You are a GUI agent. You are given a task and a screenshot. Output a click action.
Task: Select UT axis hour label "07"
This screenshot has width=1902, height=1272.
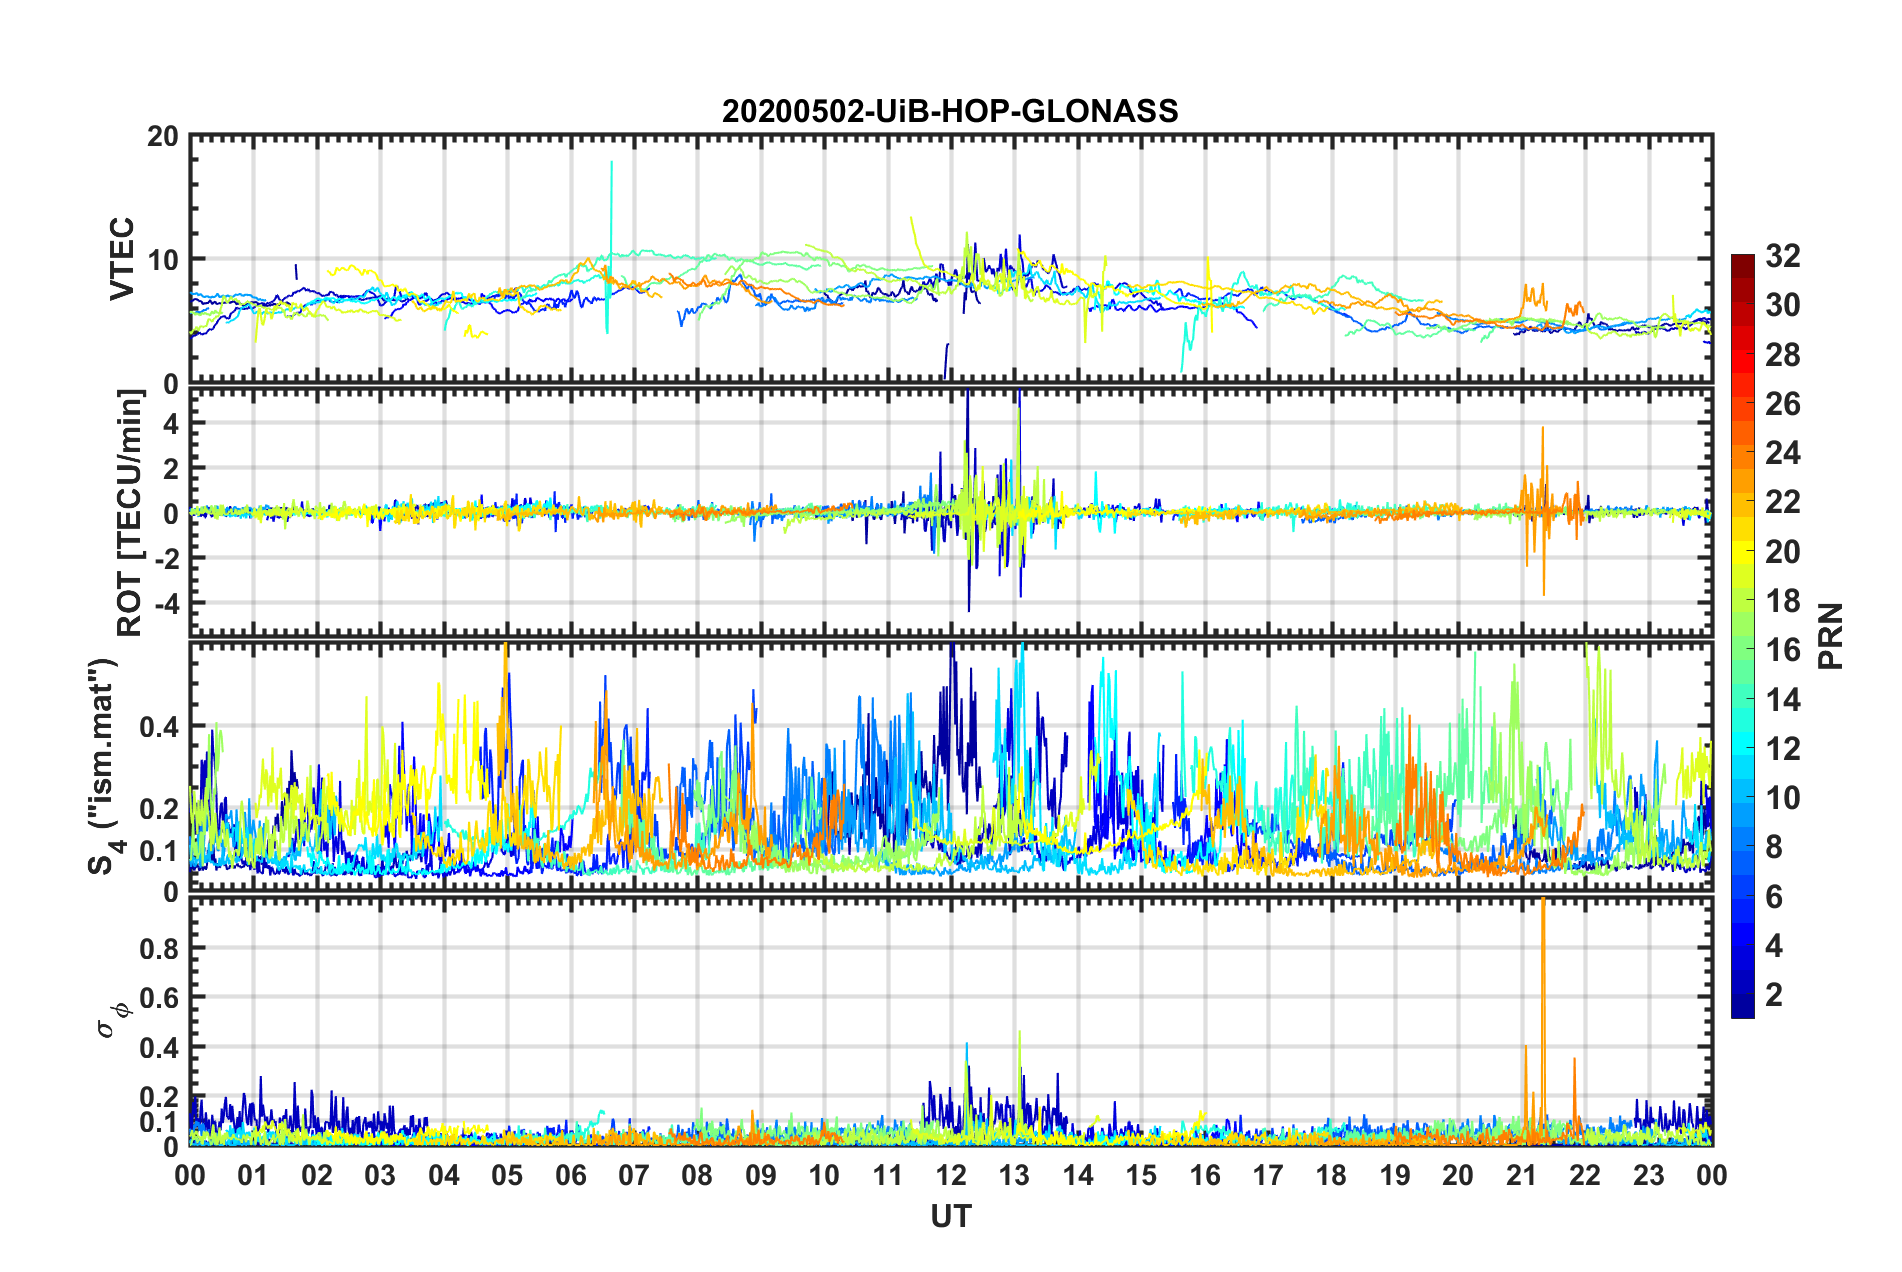[x=634, y=1175]
